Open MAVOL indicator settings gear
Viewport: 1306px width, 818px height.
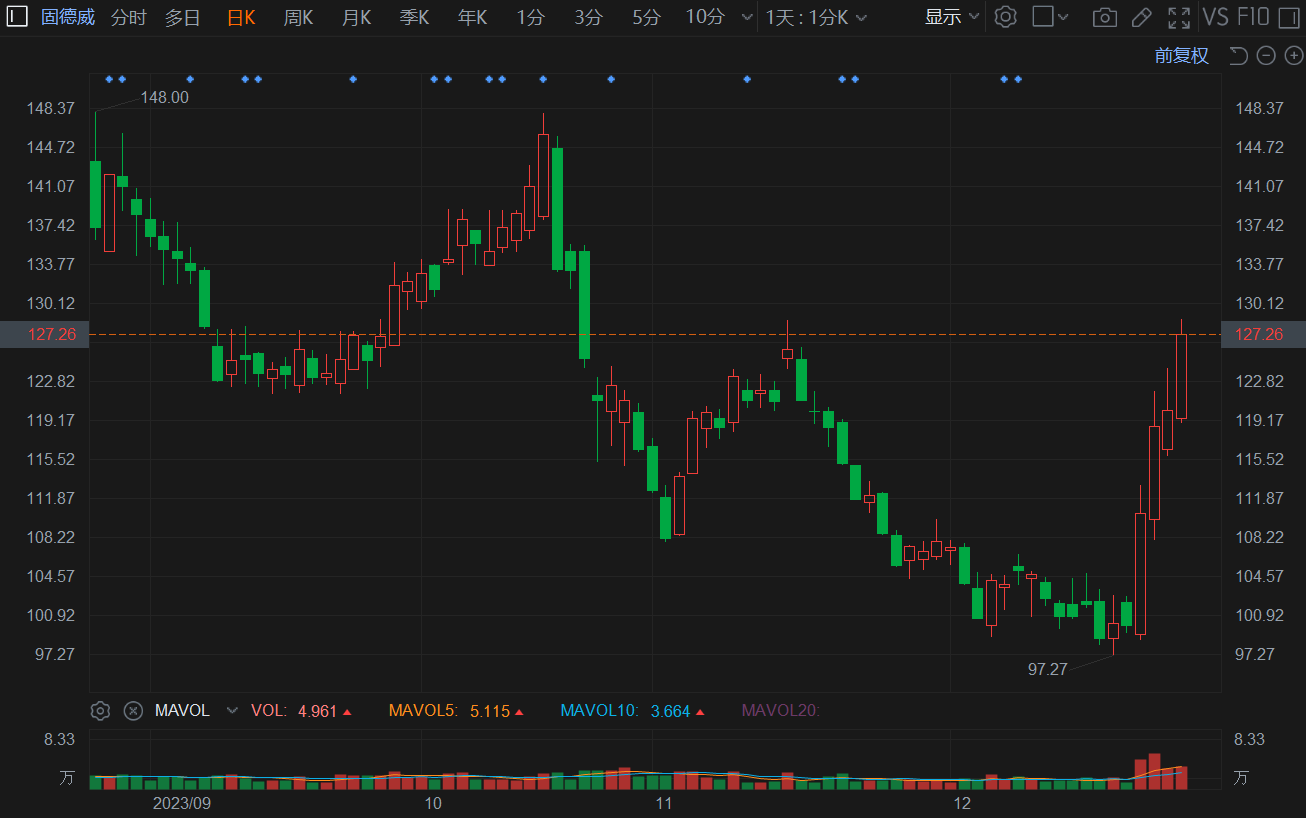point(100,711)
